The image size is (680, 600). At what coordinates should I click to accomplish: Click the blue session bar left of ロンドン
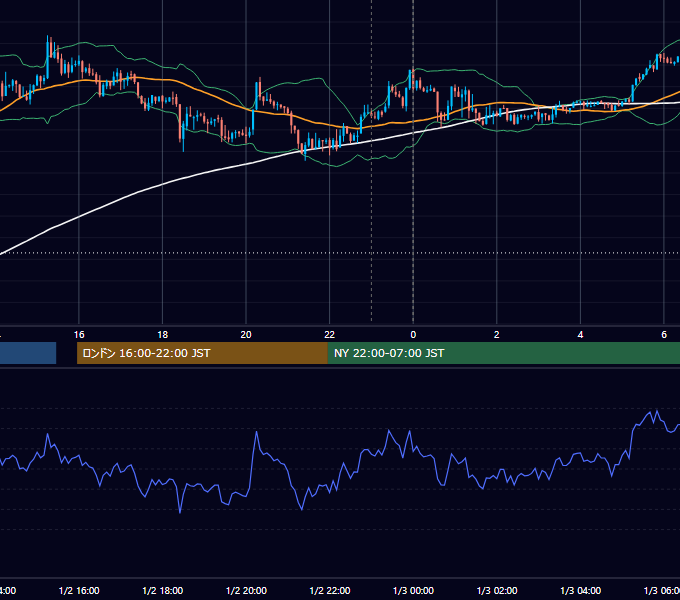click(x=28, y=353)
